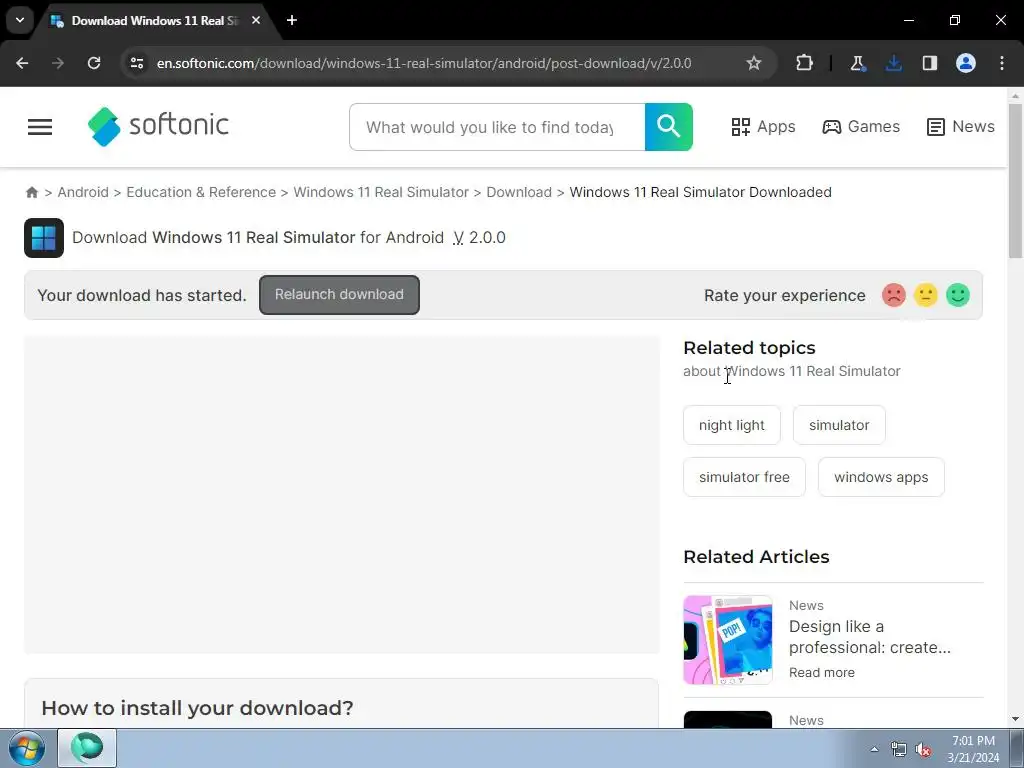Go to Softonic homepage via logo

click(158, 126)
